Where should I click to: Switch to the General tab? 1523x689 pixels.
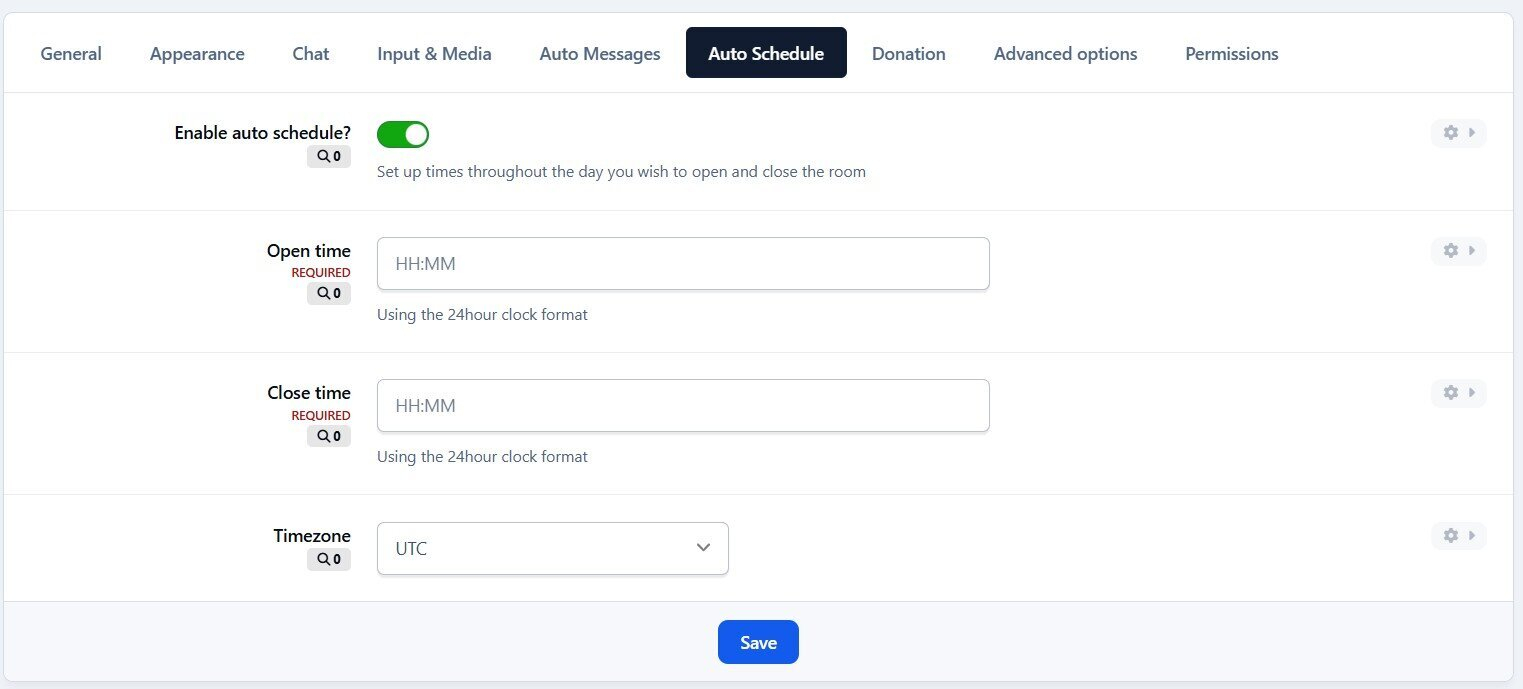coord(71,54)
